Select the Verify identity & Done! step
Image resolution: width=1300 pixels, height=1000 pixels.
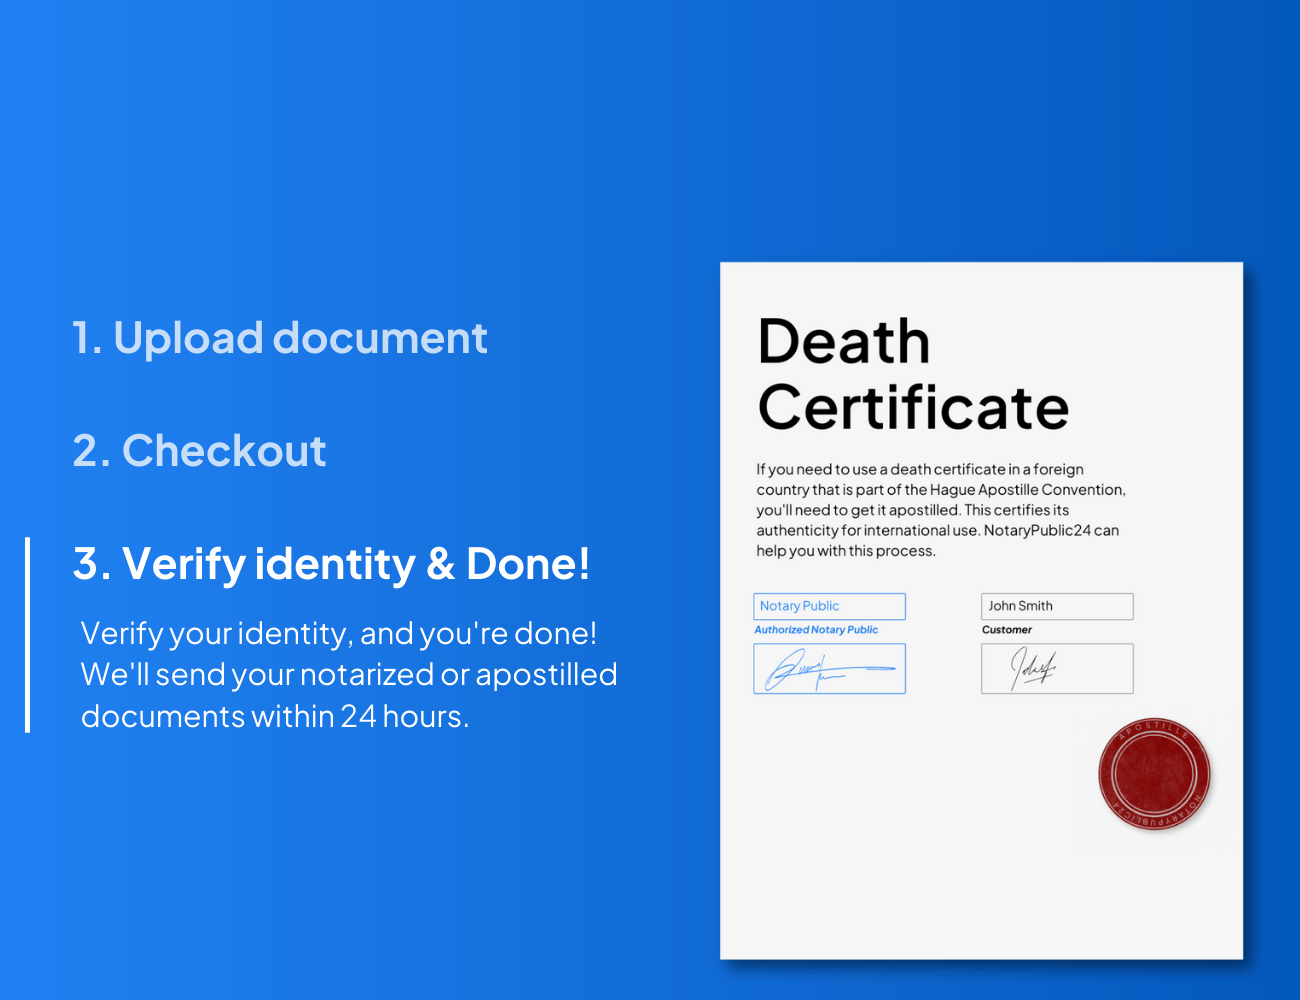pyautogui.click(x=331, y=564)
